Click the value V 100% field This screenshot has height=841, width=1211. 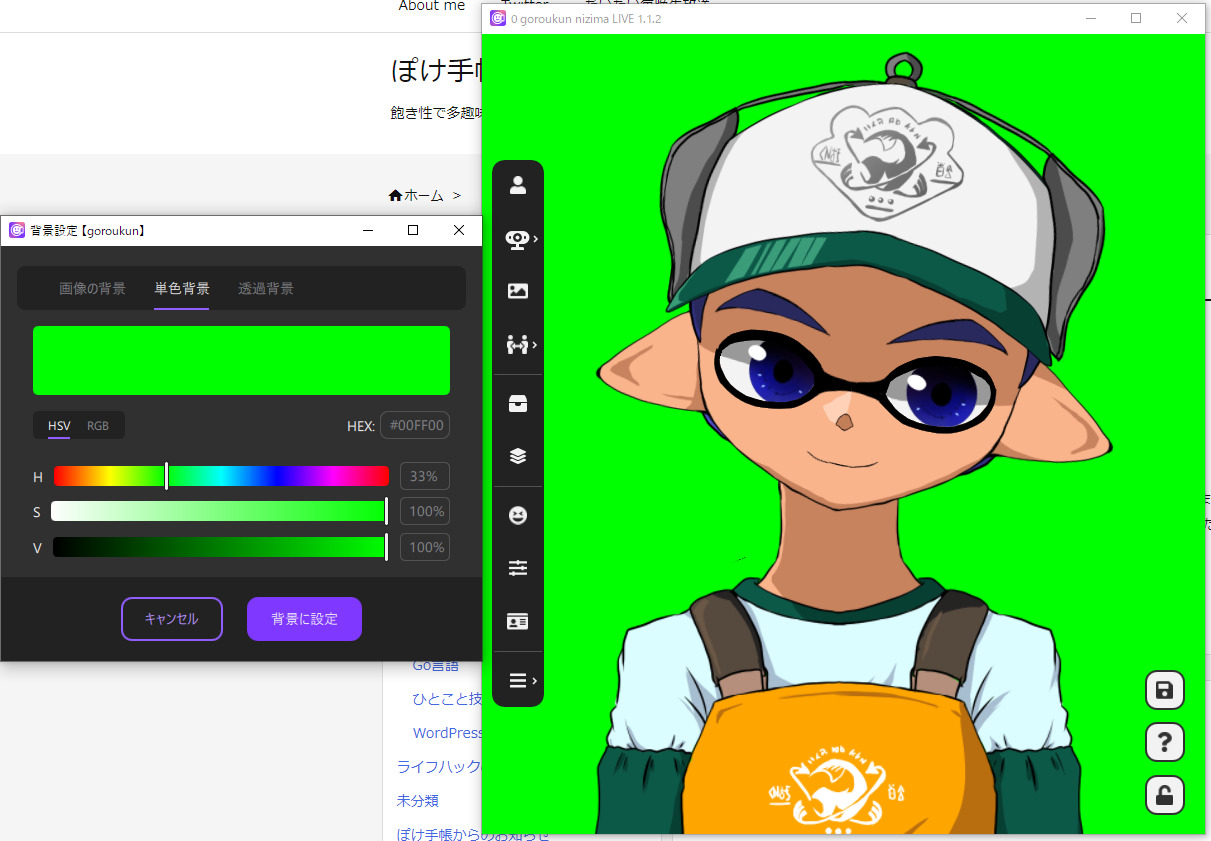[424, 547]
